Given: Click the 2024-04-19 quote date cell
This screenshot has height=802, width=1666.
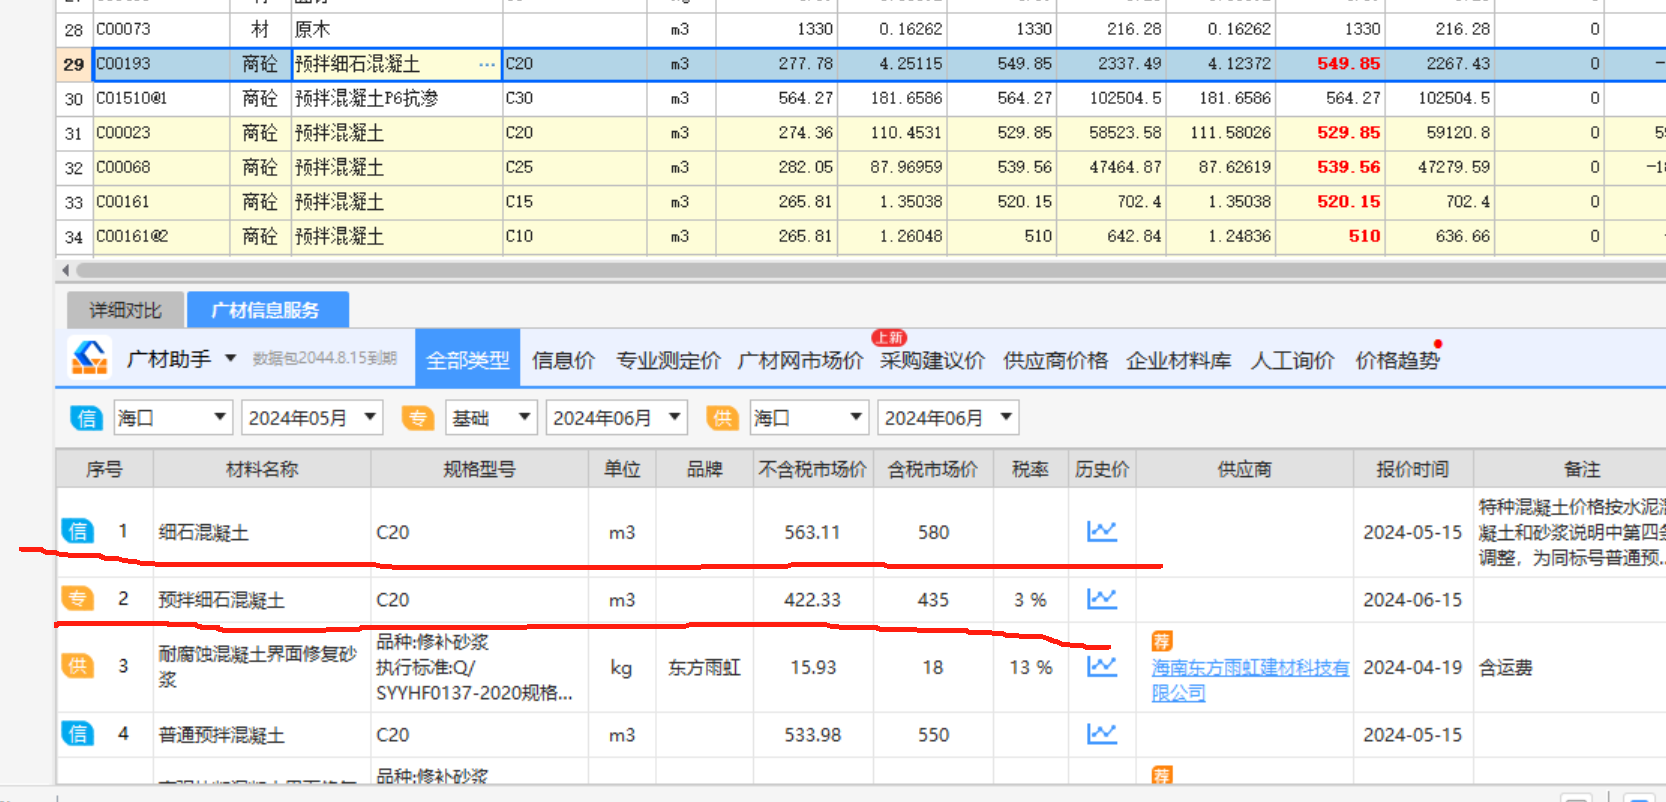Looking at the screenshot, I should 1412,667.
